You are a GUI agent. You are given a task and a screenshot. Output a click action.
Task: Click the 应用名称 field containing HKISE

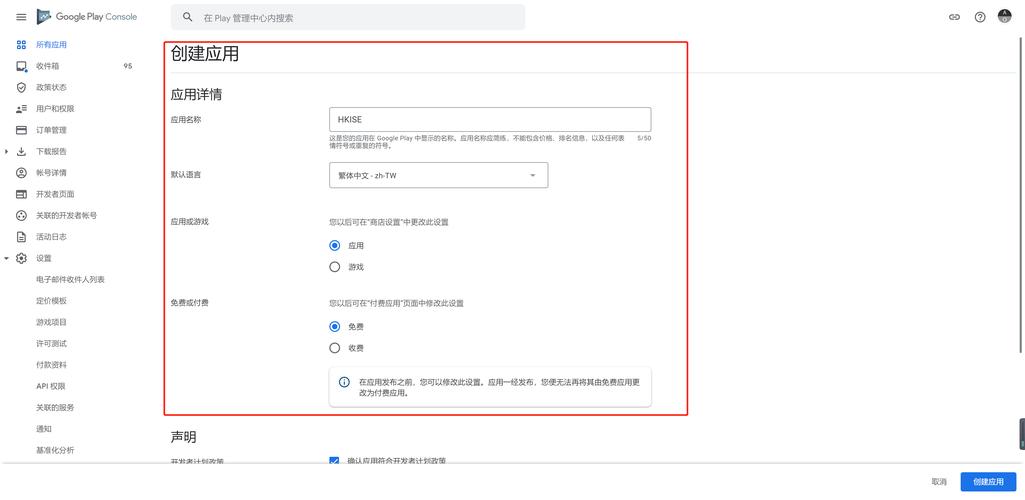[490, 120]
